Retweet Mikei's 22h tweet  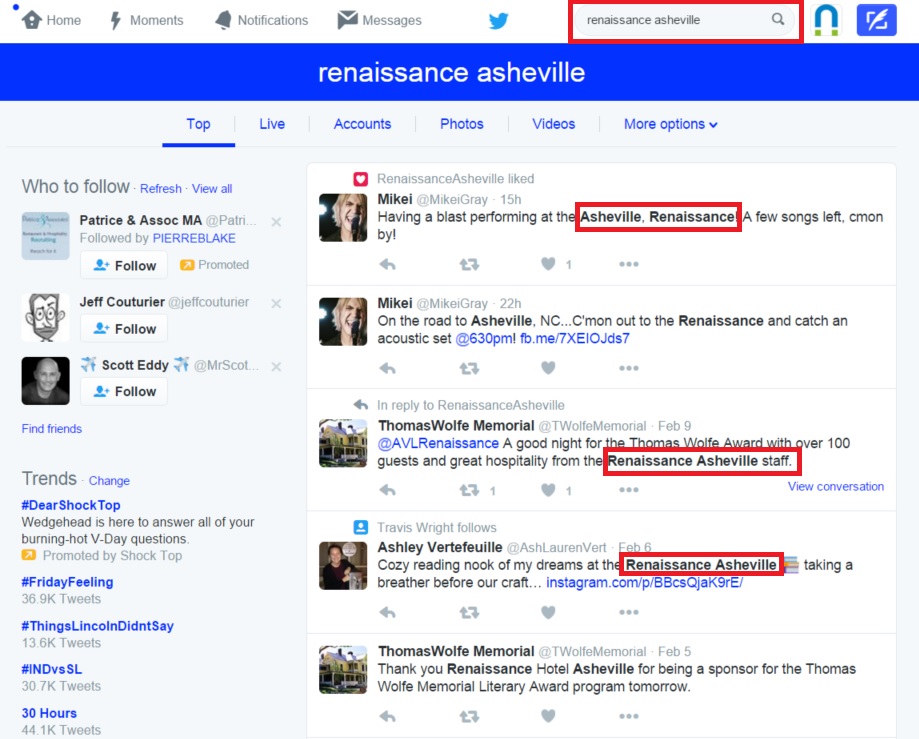point(469,368)
